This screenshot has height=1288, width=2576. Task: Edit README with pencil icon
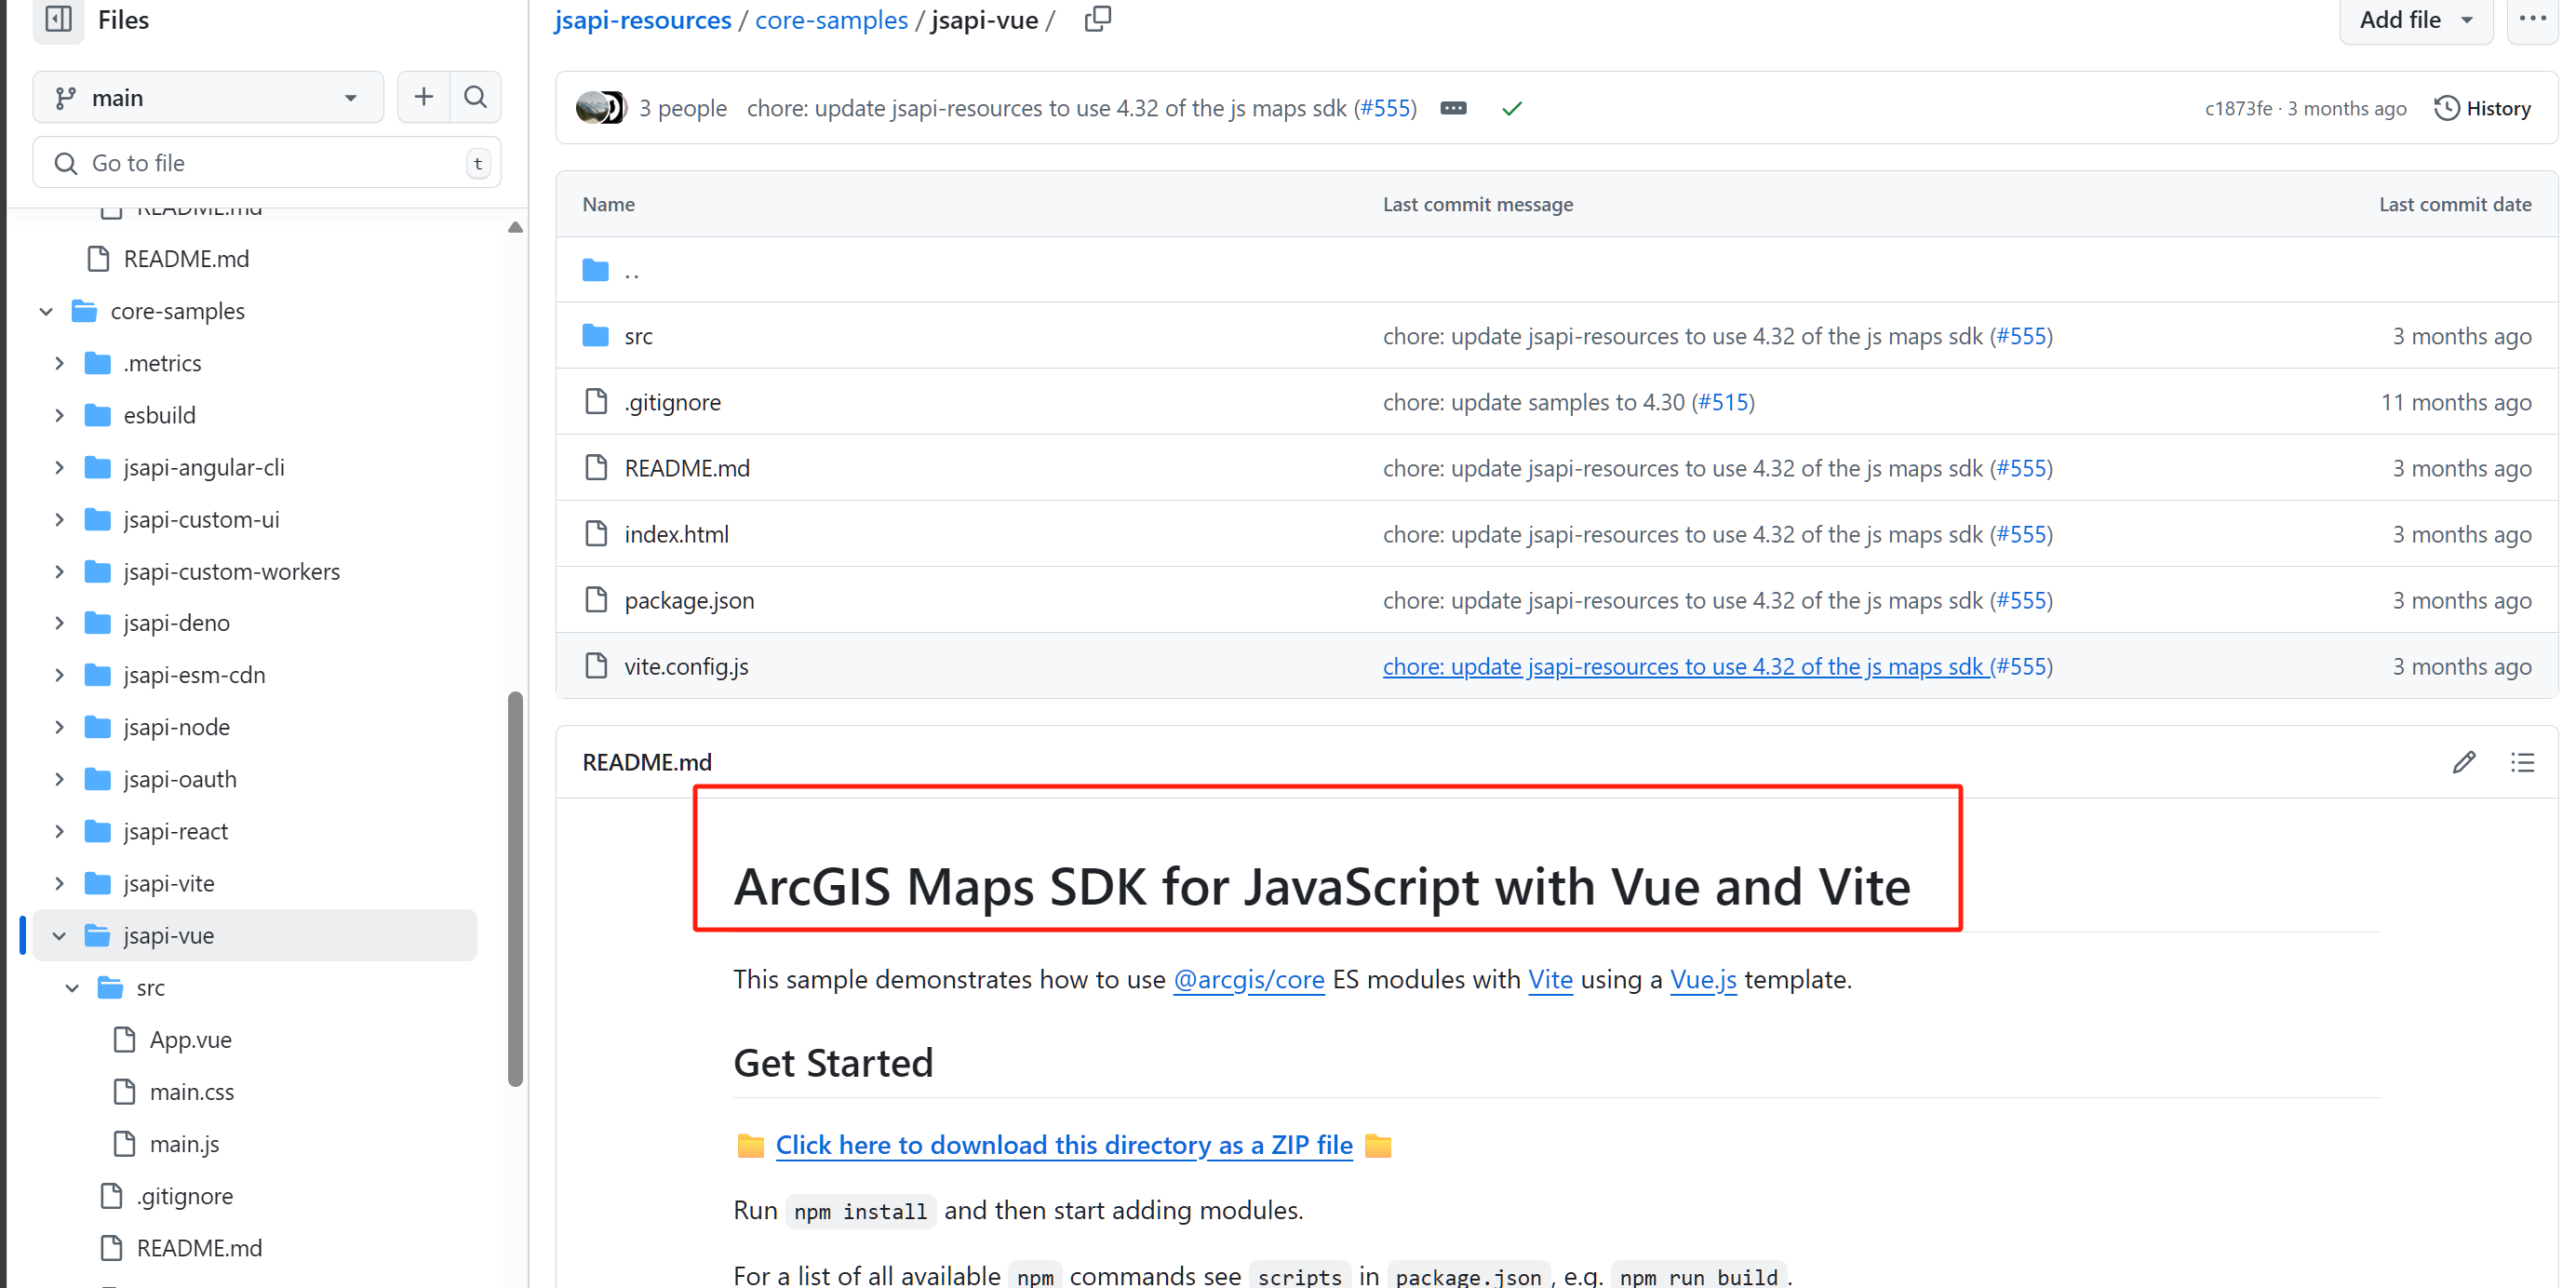[x=2463, y=762]
